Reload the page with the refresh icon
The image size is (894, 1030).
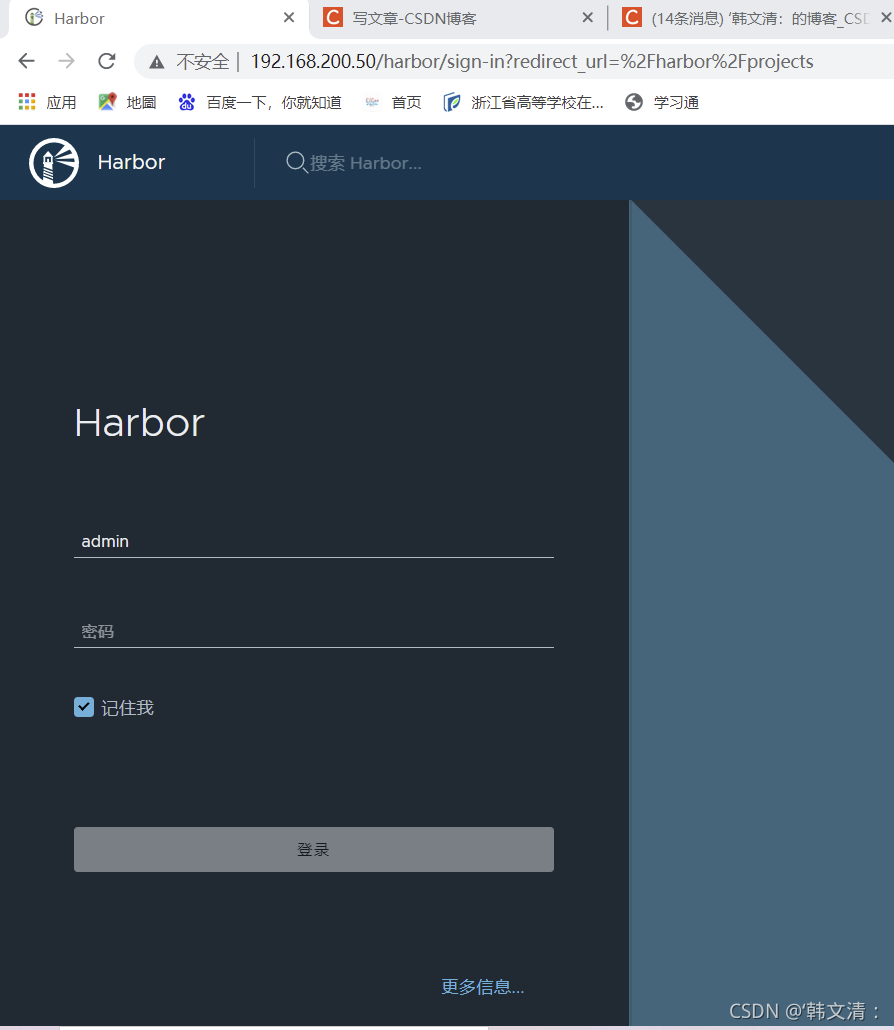[106, 61]
